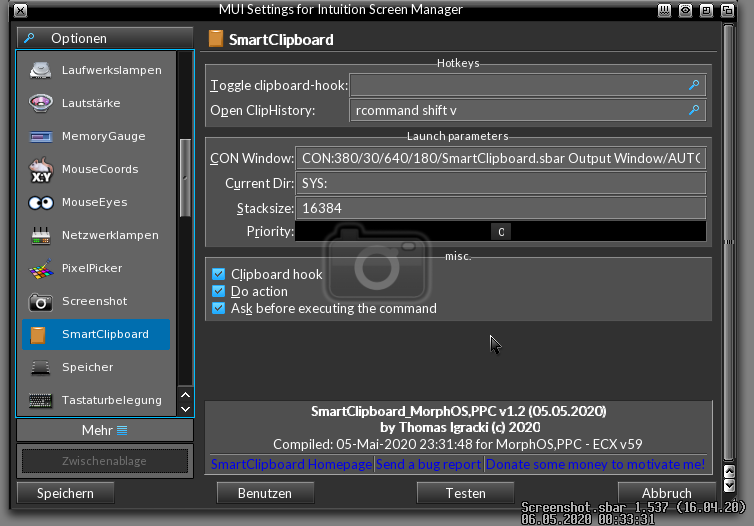
Task: Click key picker for Toggle clipboard-hook
Action: (694, 86)
